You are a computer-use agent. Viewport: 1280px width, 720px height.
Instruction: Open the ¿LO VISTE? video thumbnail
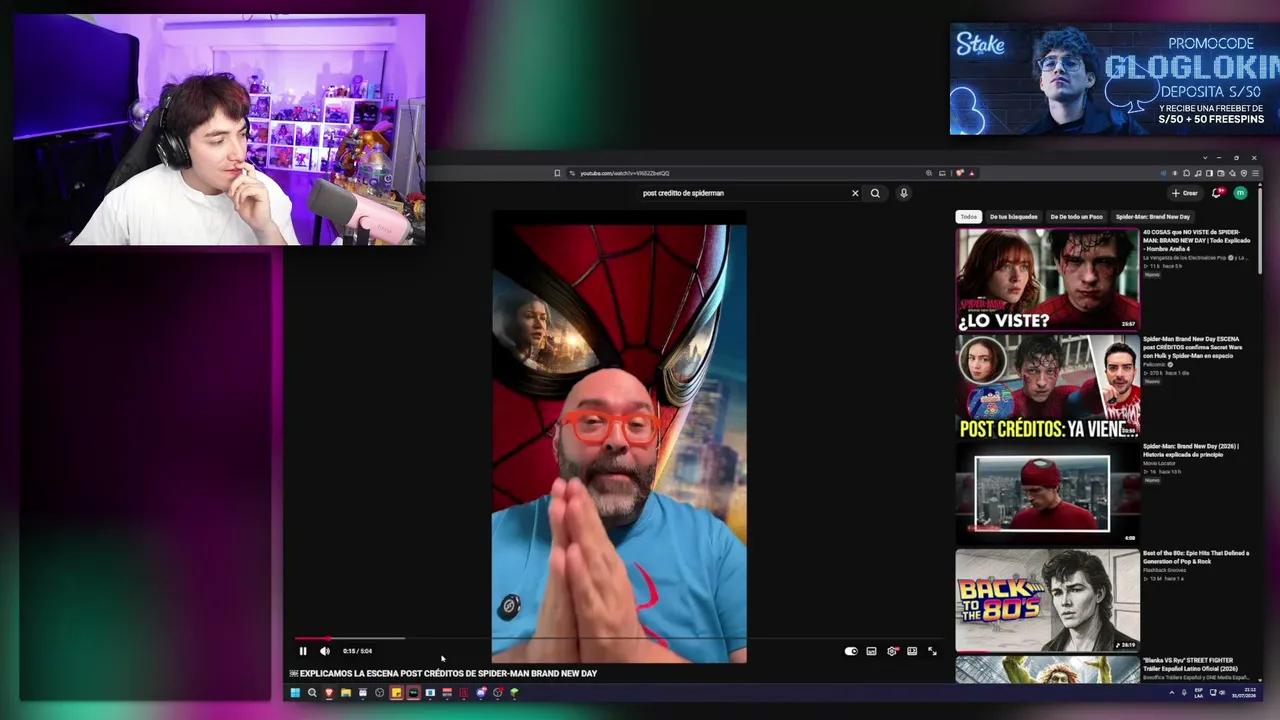[x=1047, y=279]
